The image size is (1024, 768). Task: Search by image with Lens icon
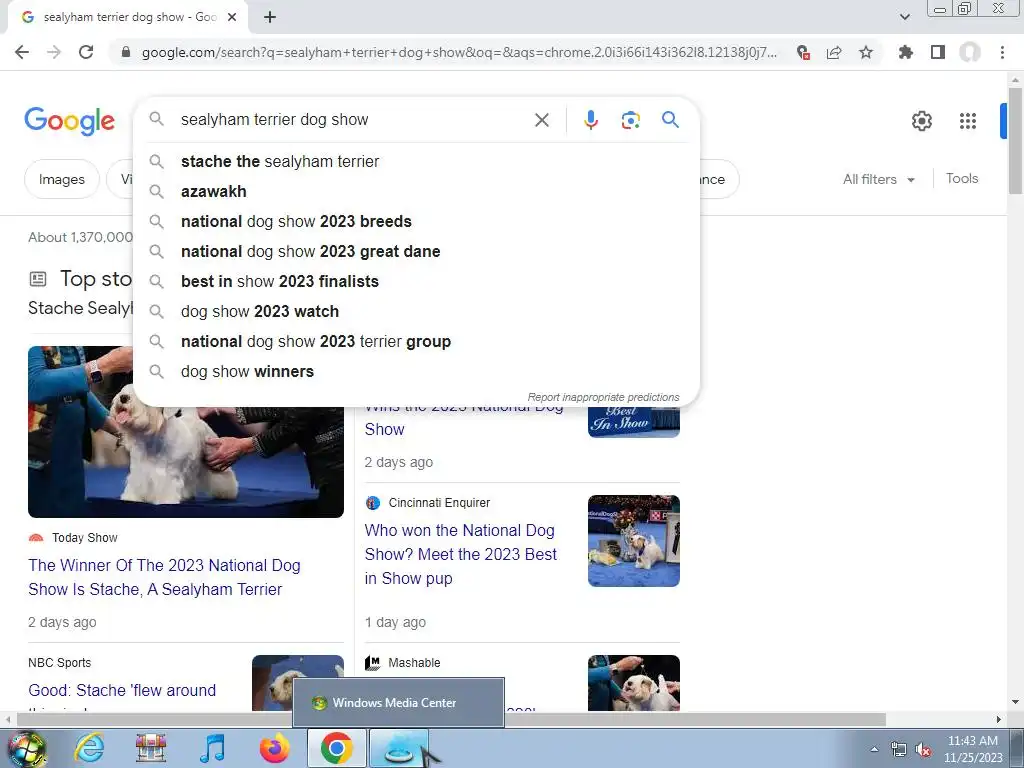point(630,120)
